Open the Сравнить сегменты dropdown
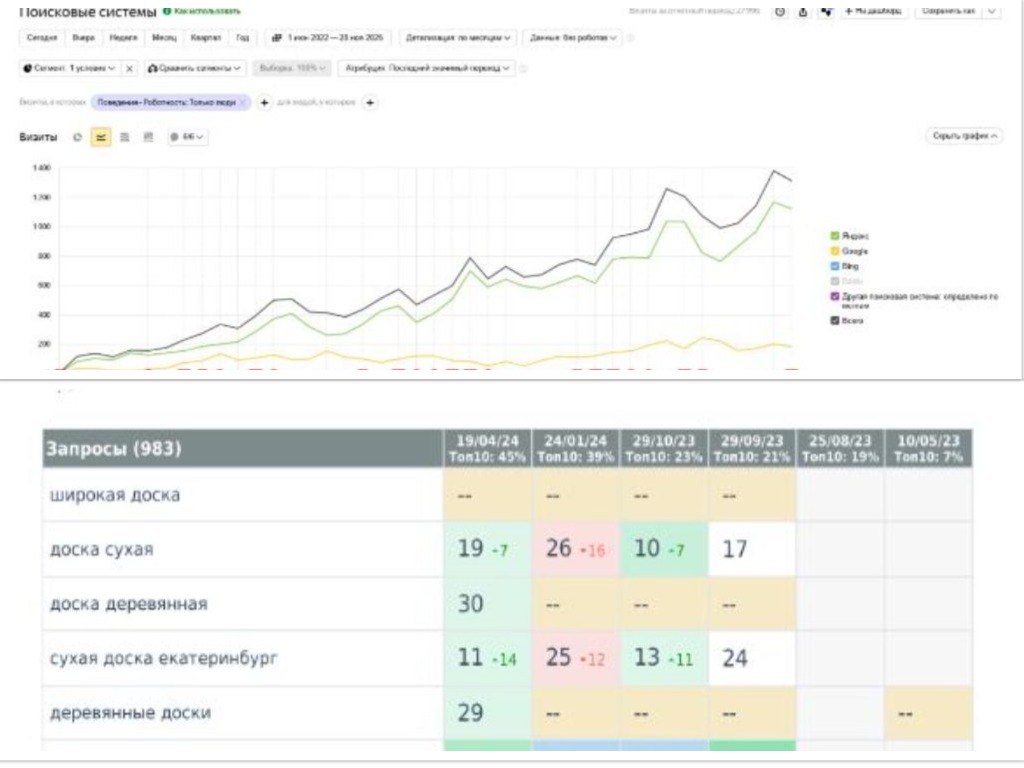The image size is (1024, 768). [x=195, y=68]
